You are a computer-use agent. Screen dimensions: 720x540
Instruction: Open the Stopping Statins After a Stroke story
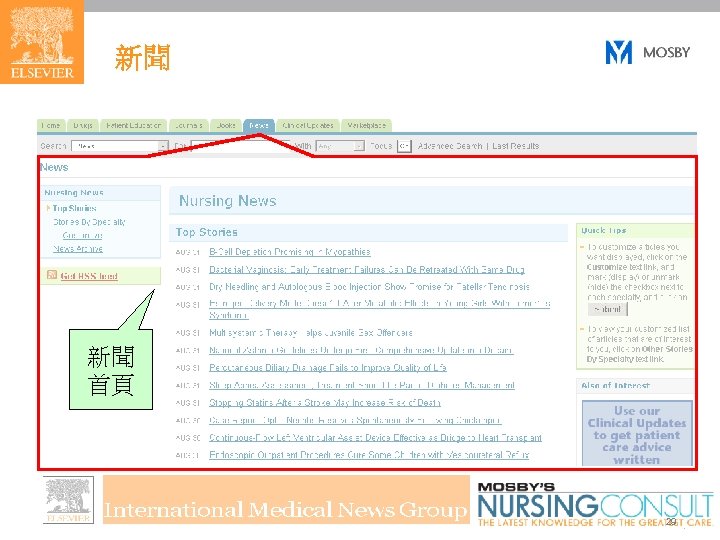point(325,403)
